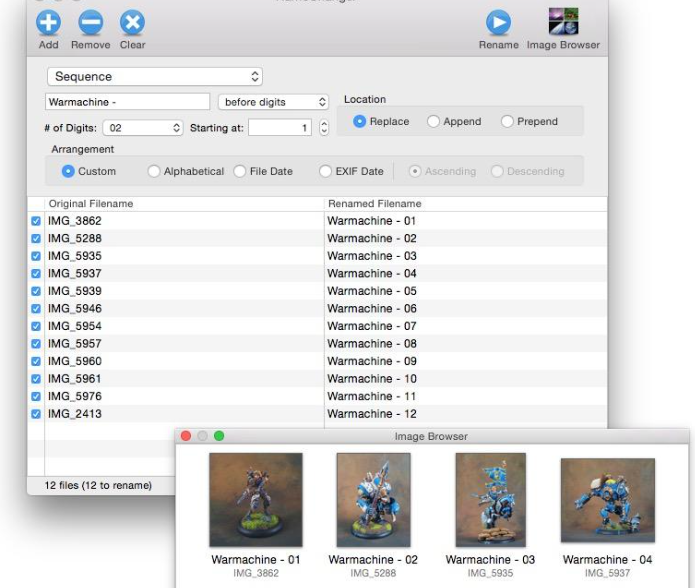This screenshot has height=588, width=695.
Task: Select the IMG_5939 original filename
Action: tap(75, 291)
